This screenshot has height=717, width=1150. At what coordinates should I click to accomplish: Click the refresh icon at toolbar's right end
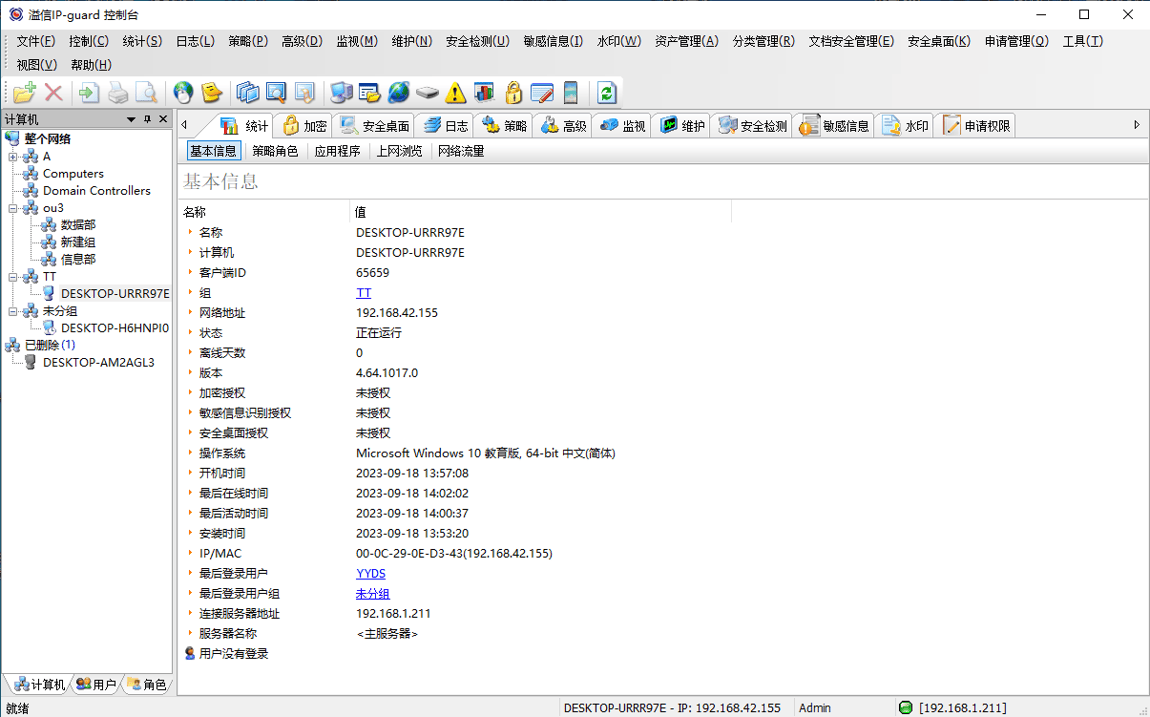click(x=606, y=92)
